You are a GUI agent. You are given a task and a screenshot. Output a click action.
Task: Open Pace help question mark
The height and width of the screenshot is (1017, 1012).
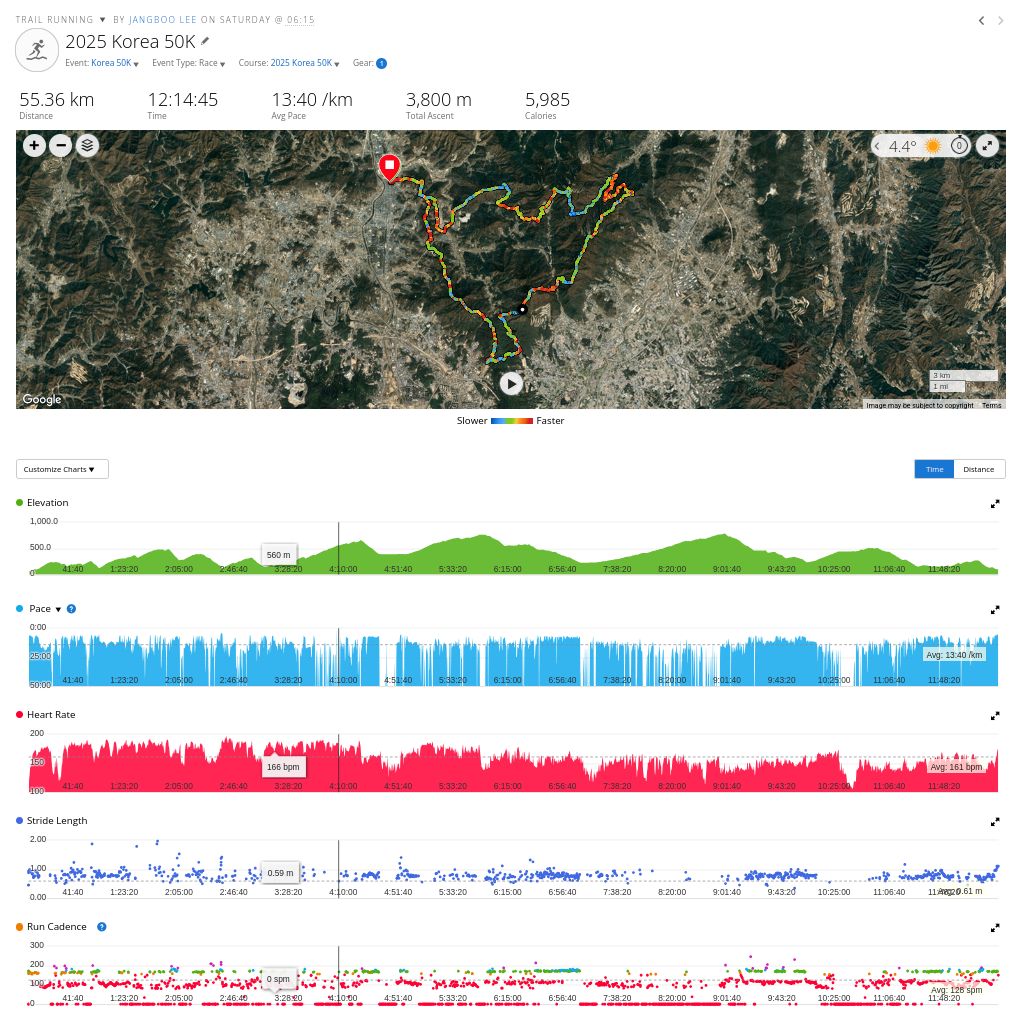point(71,609)
